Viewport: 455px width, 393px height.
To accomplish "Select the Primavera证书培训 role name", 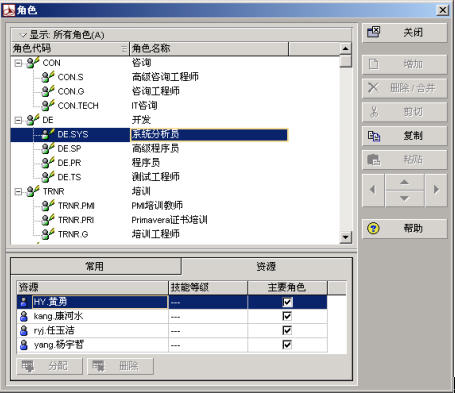I will pyautogui.click(x=169, y=220).
